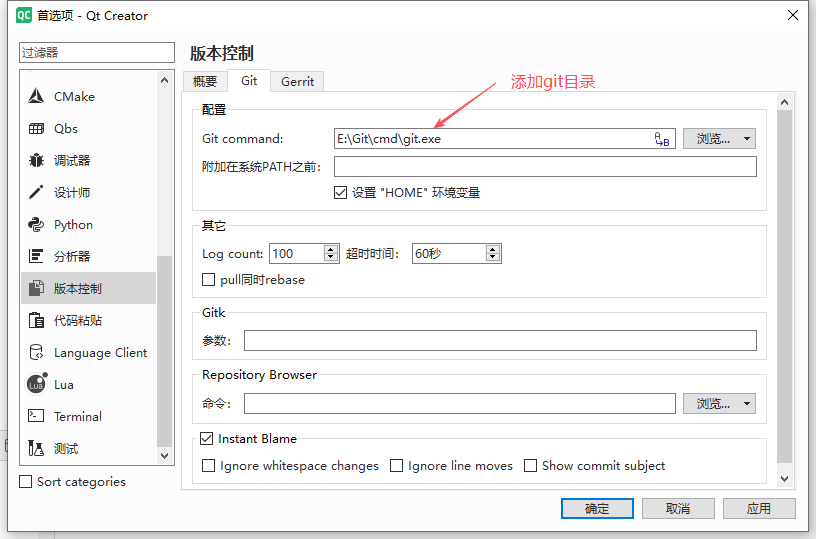This screenshot has height=539, width=816.
Task: Open the 分析器 category
Action: pos(88,256)
